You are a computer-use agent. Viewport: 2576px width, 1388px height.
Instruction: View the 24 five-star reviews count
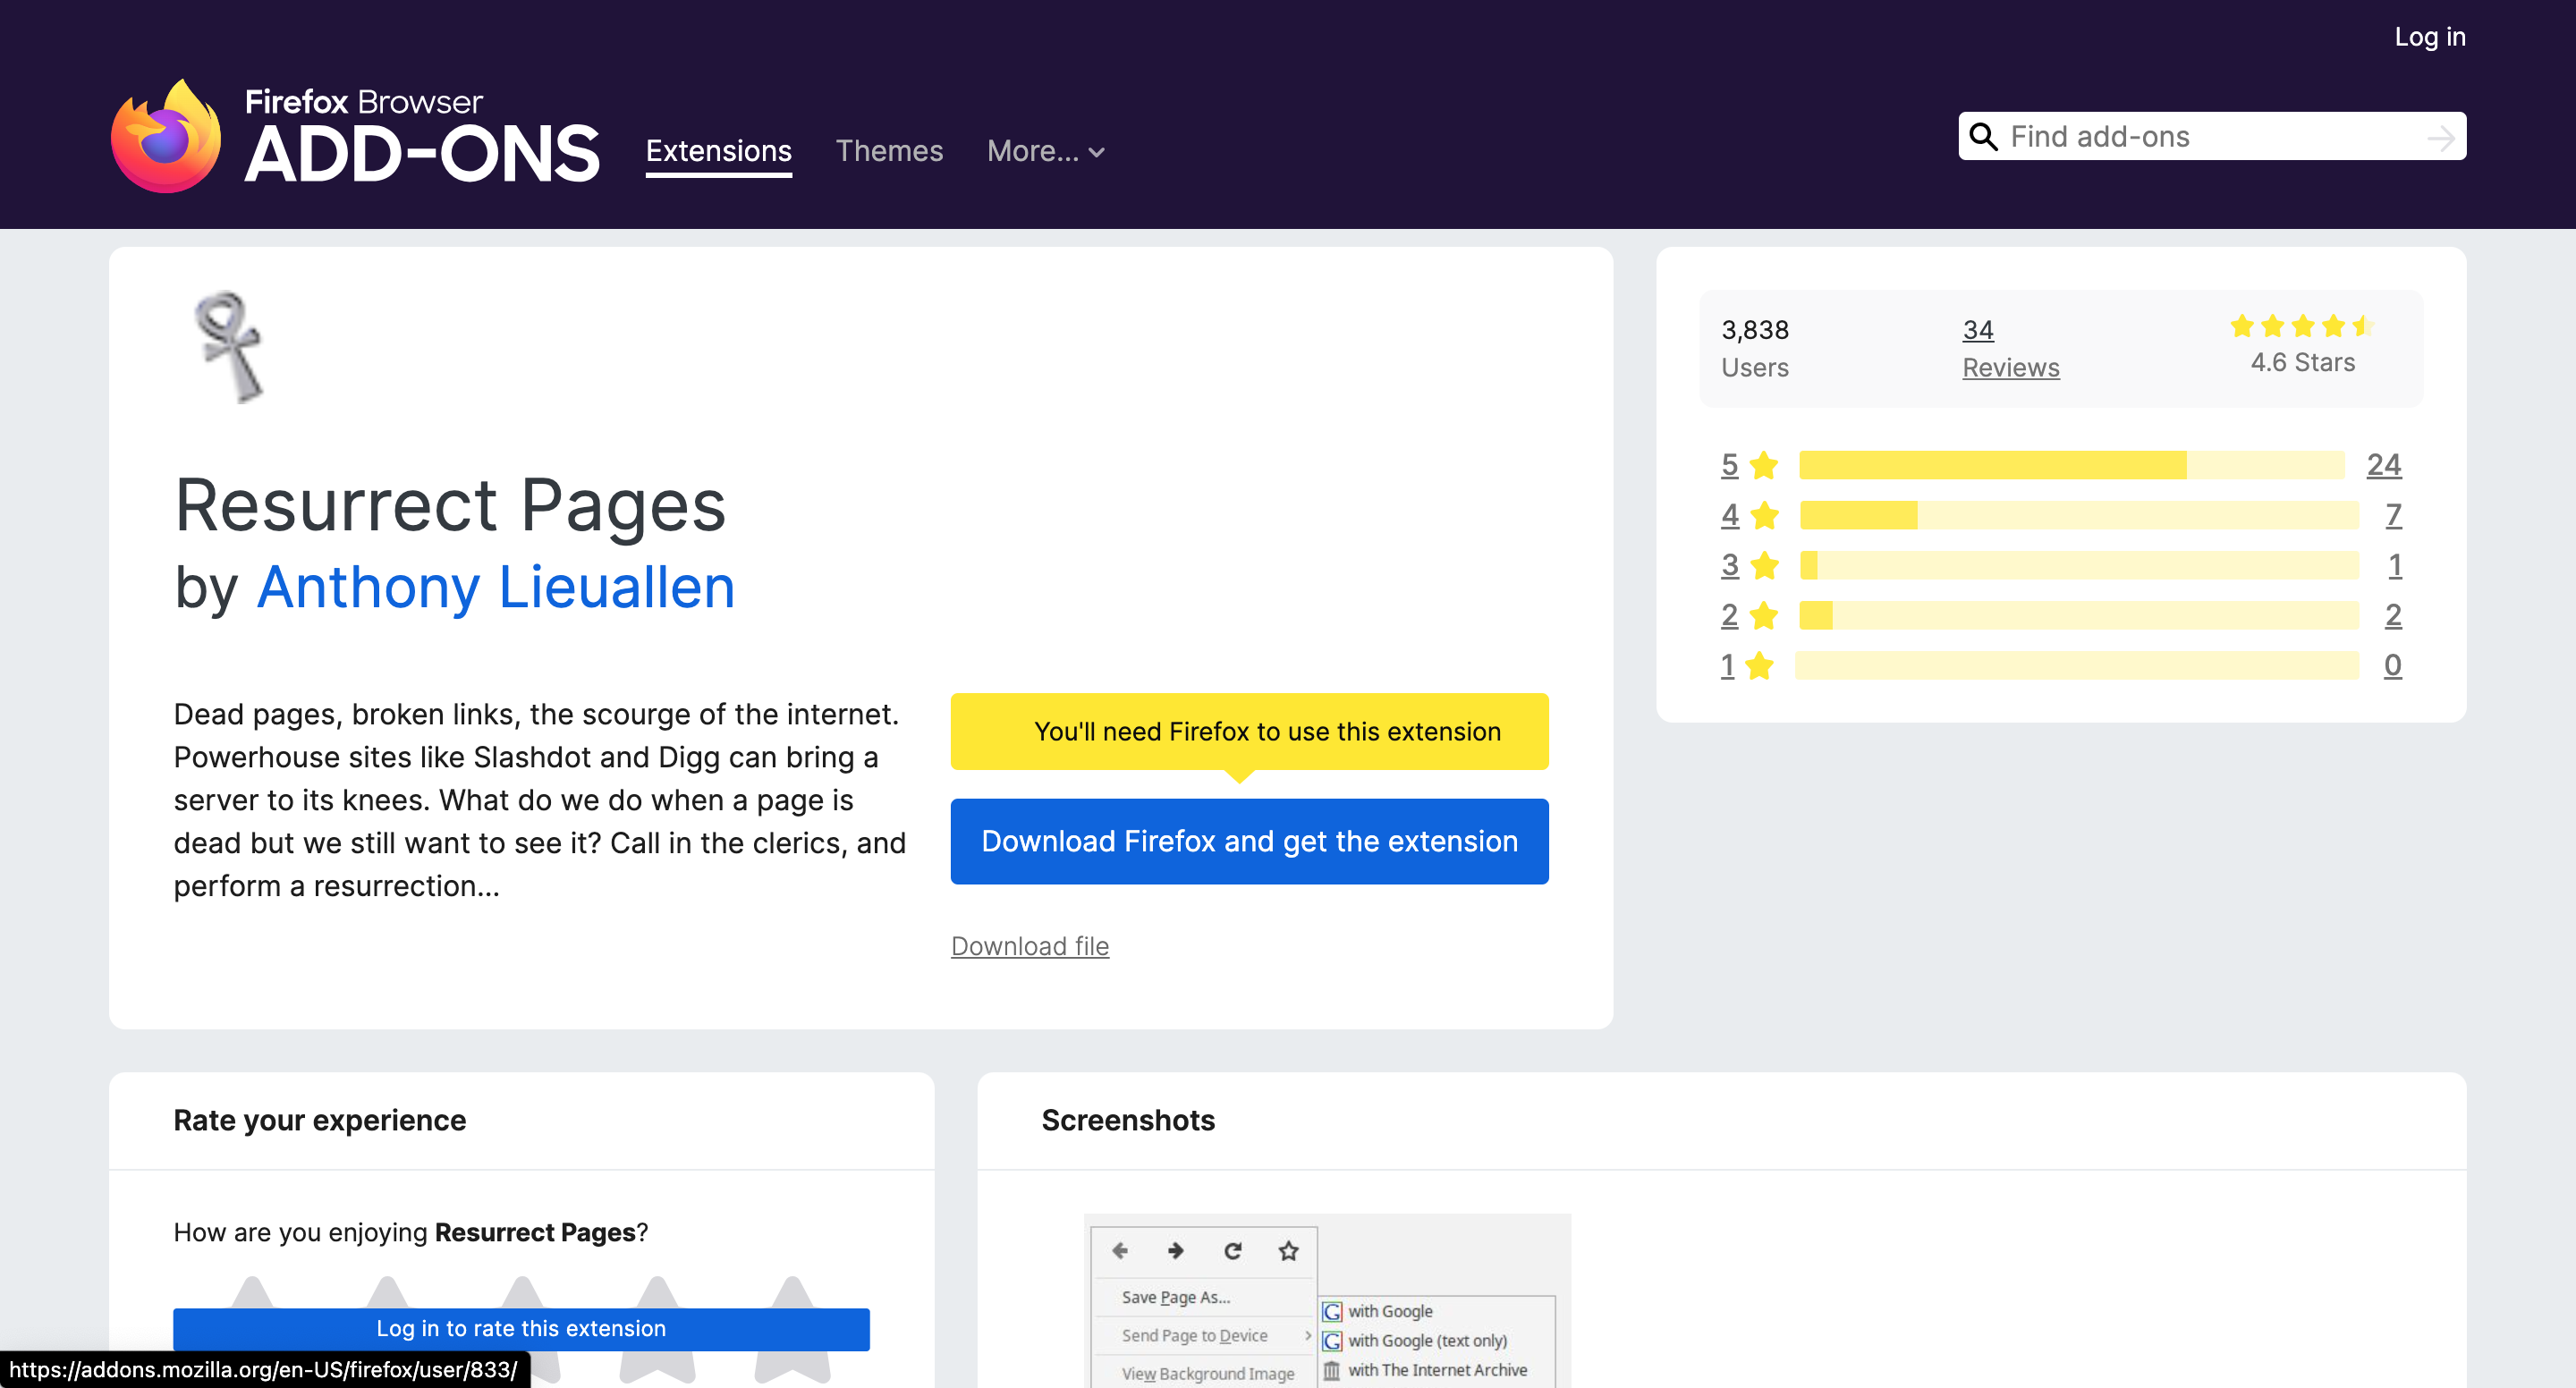2384,465
